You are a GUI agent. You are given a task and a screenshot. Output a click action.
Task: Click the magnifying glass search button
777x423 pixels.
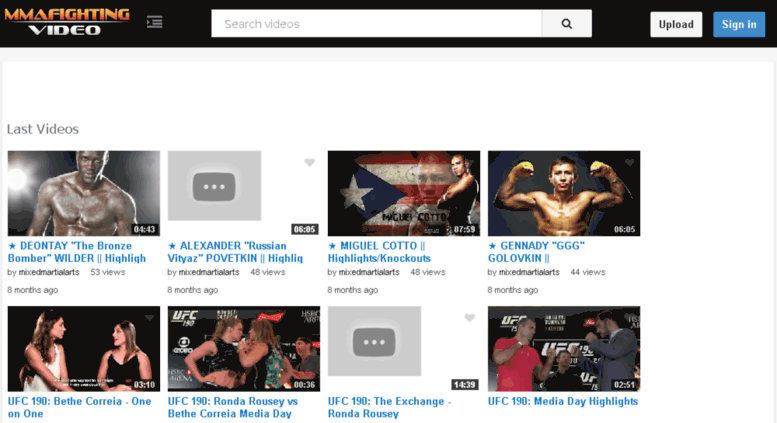click(x=566, y=24)
